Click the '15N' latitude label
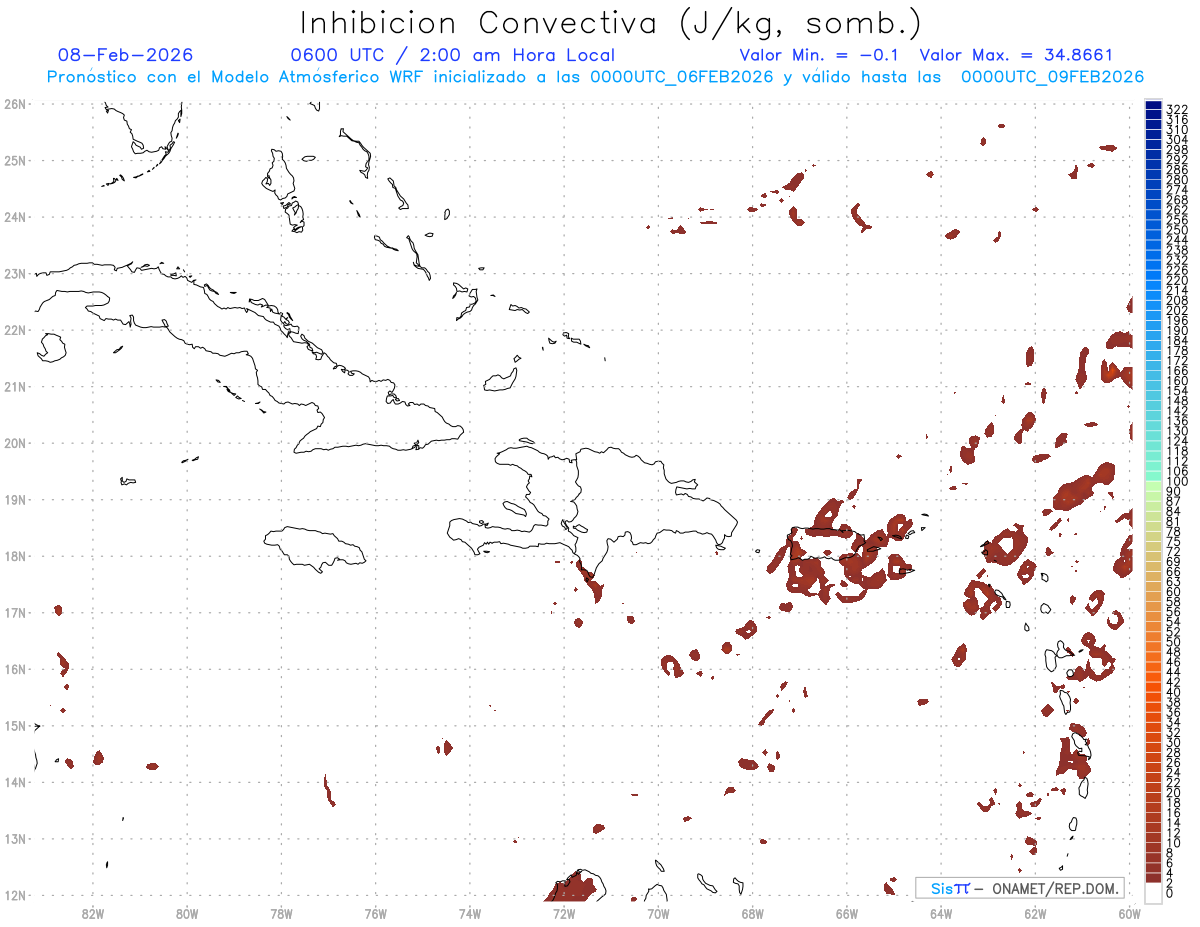Screen dimensions: 1200x927 [15, 725]
